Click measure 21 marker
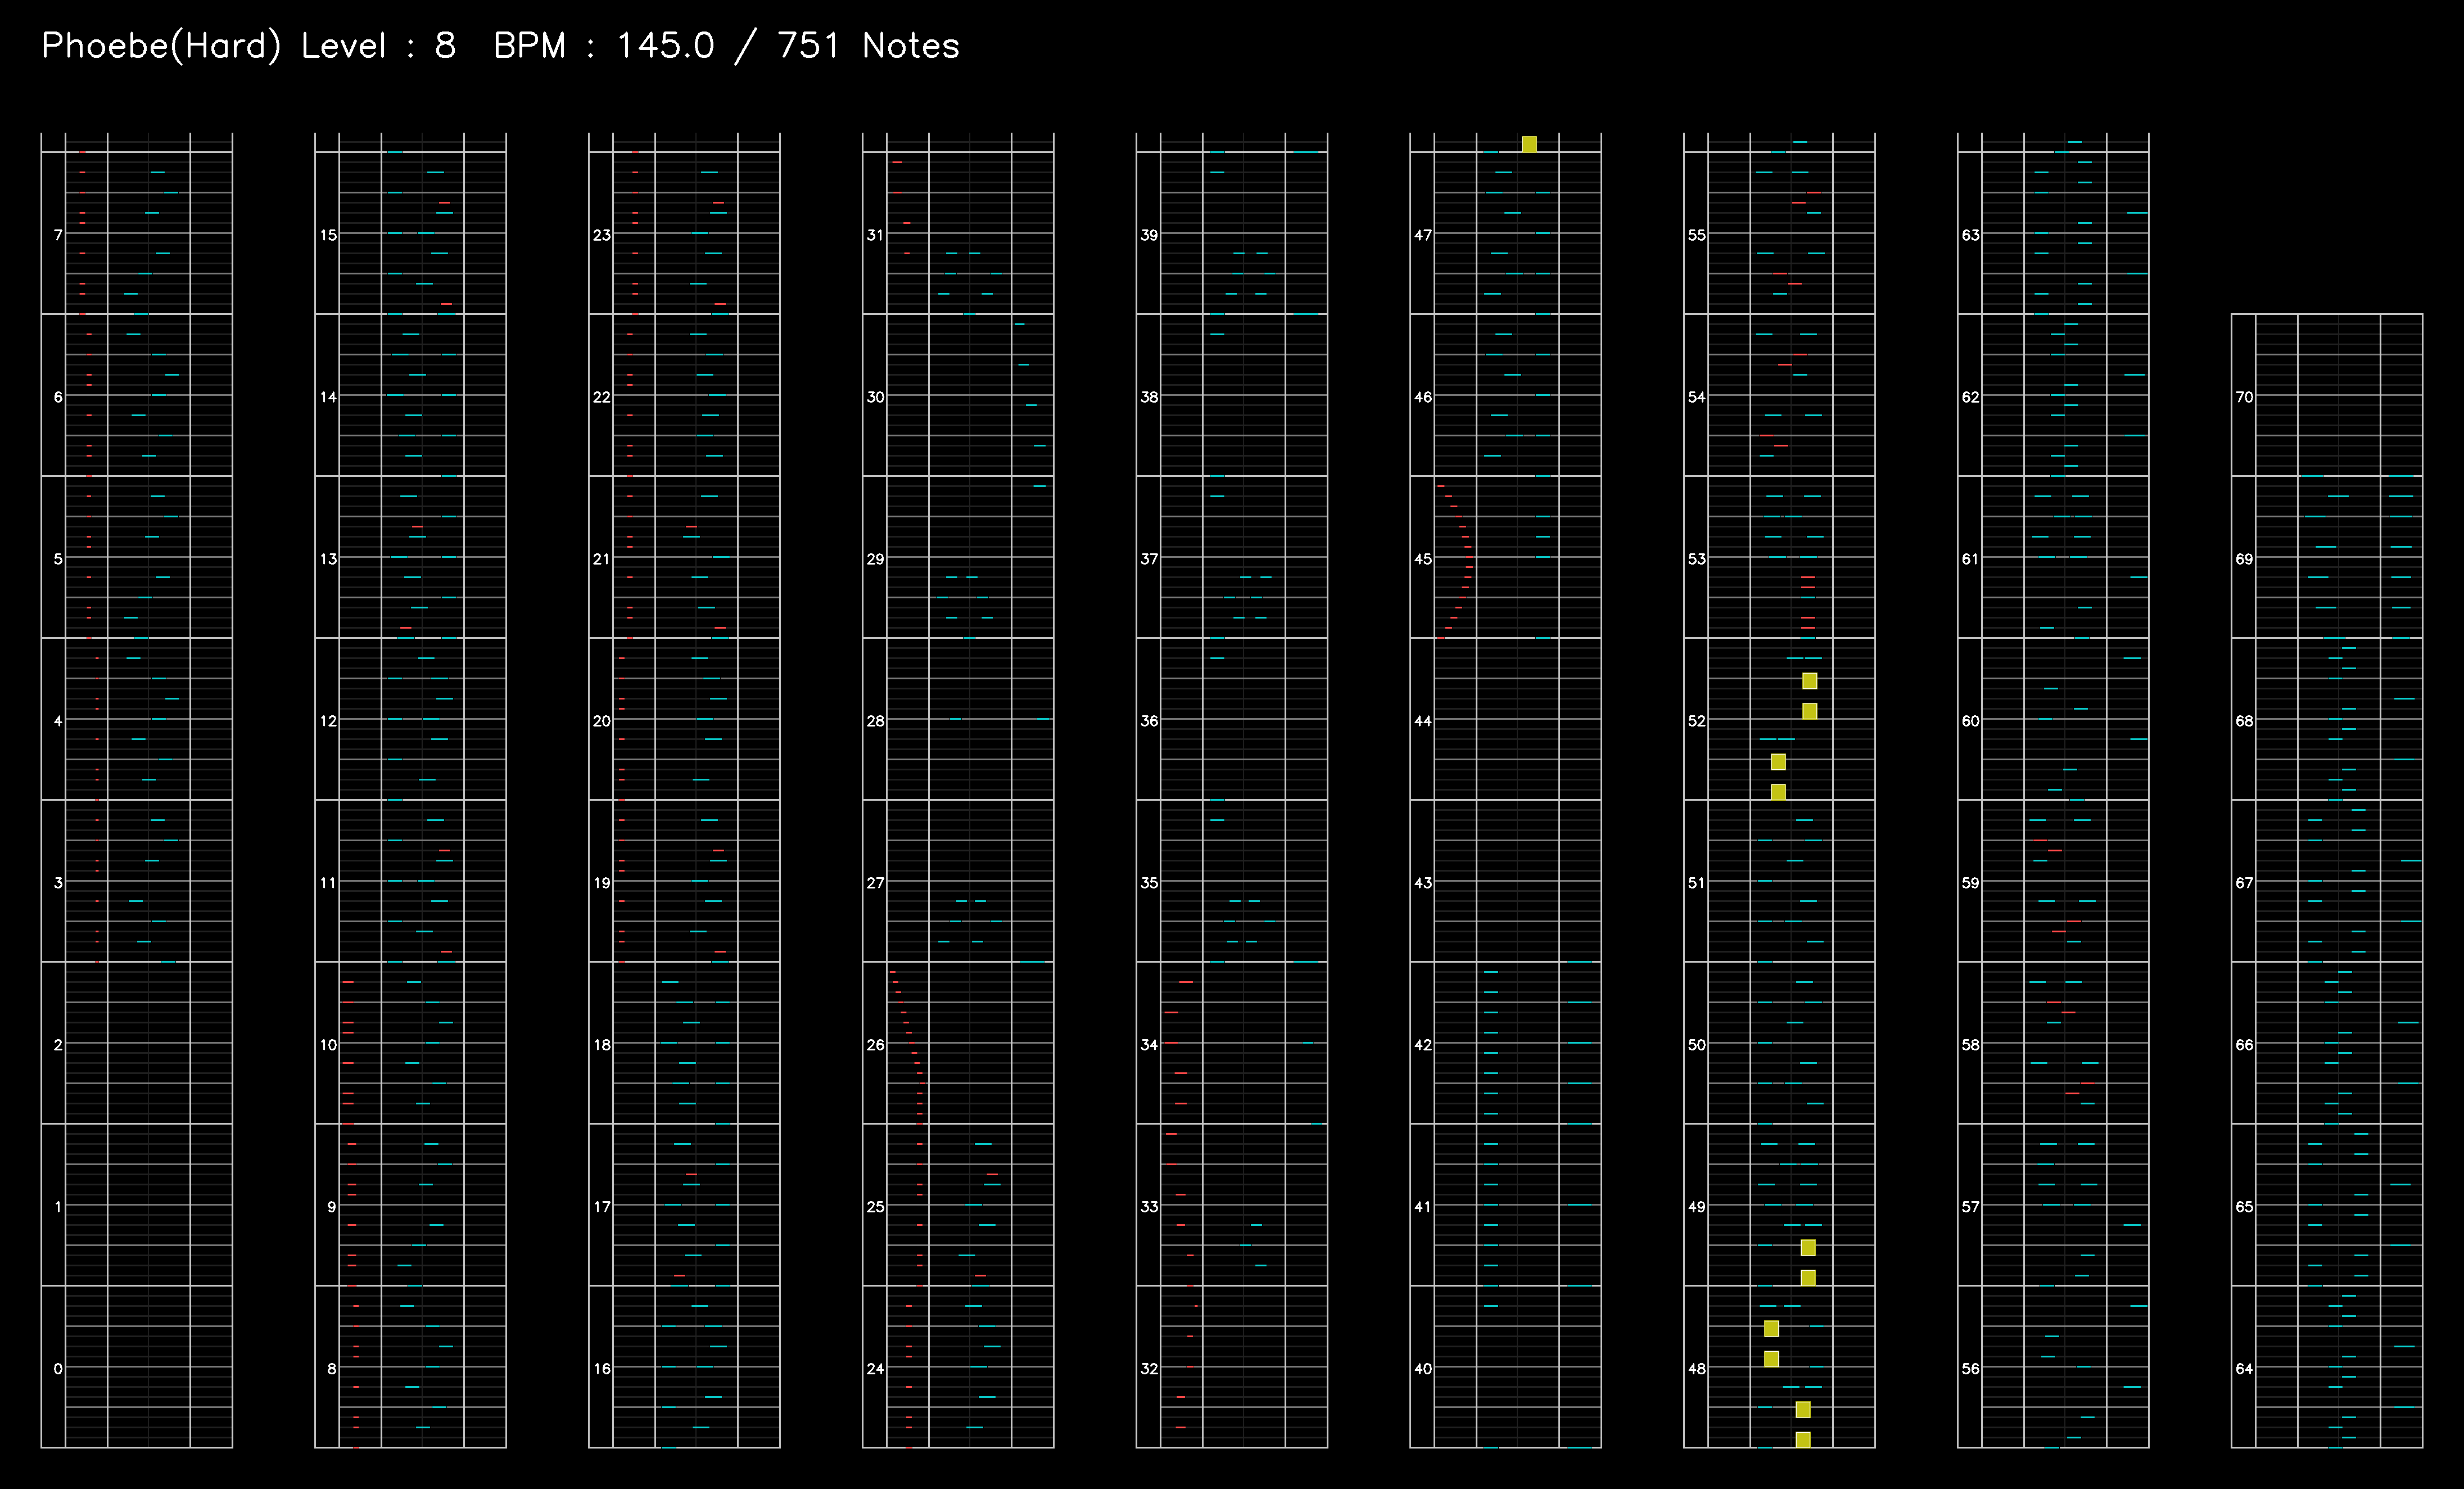 [602, 559]
